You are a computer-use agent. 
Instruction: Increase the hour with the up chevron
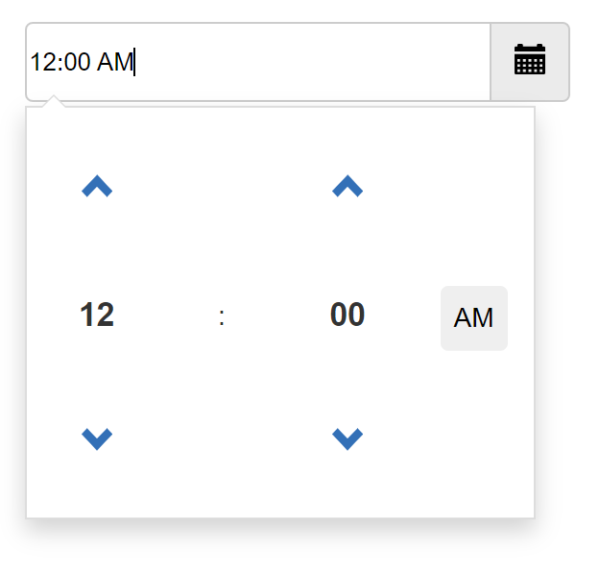pos(97,186)
